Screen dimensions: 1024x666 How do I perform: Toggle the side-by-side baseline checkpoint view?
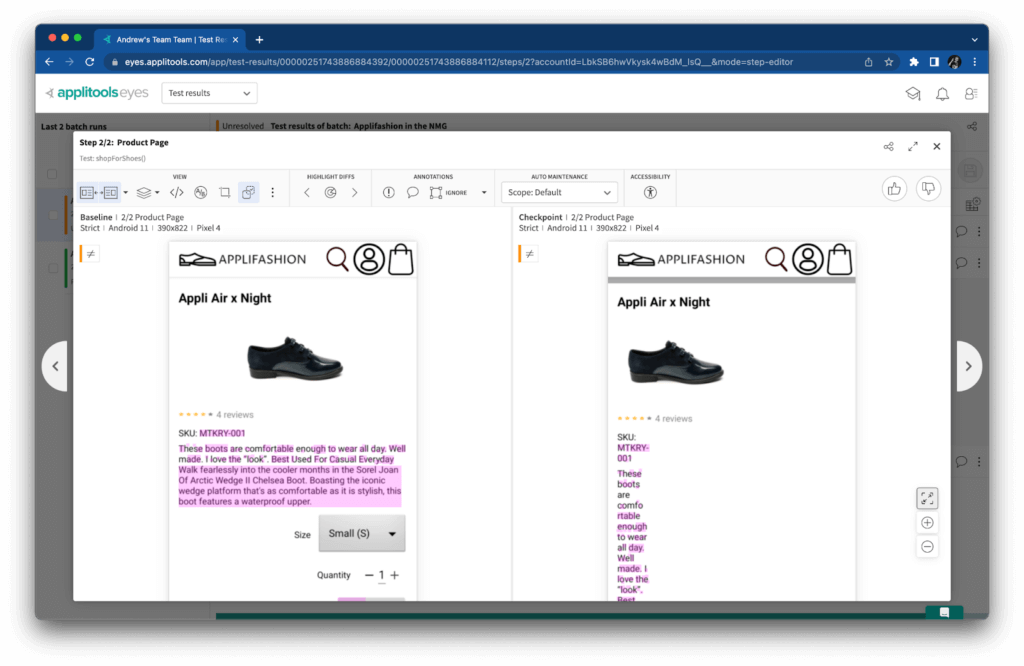click(x=99, y=192)
